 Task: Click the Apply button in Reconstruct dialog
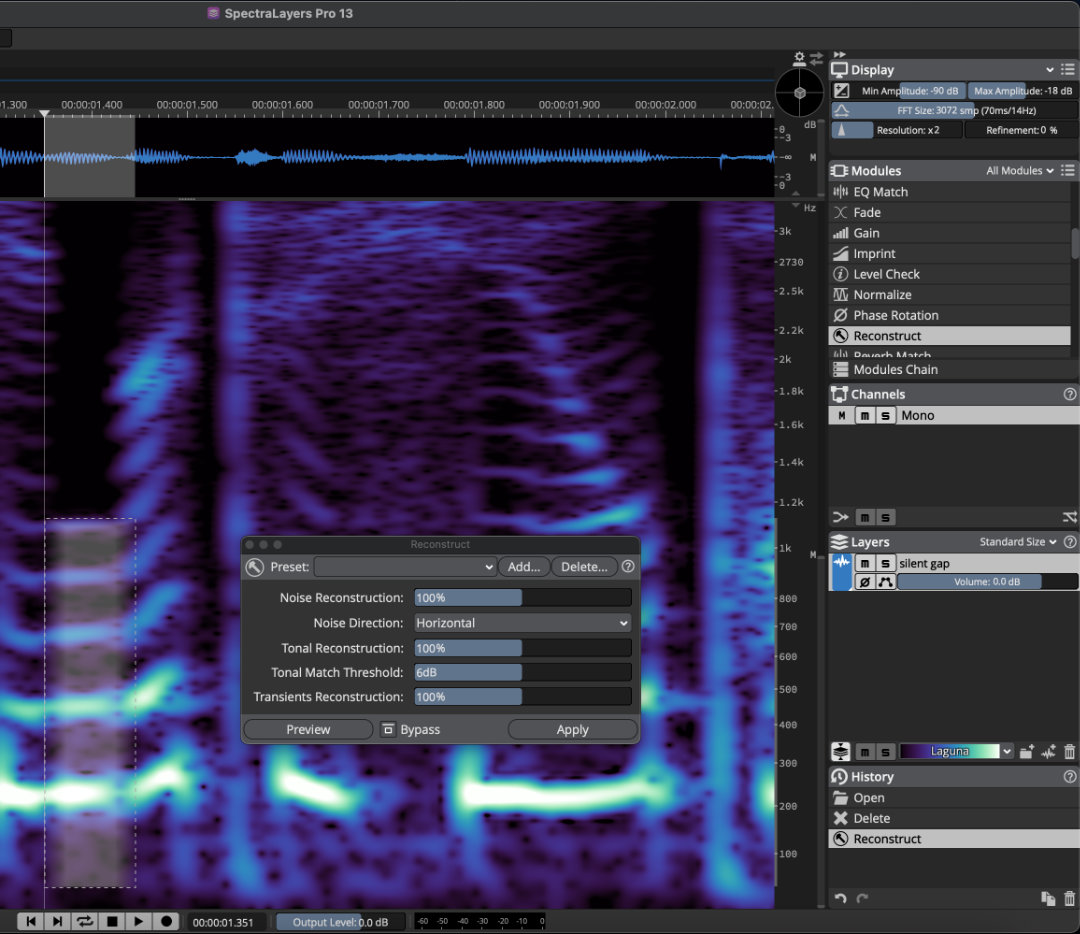[572, 729]
